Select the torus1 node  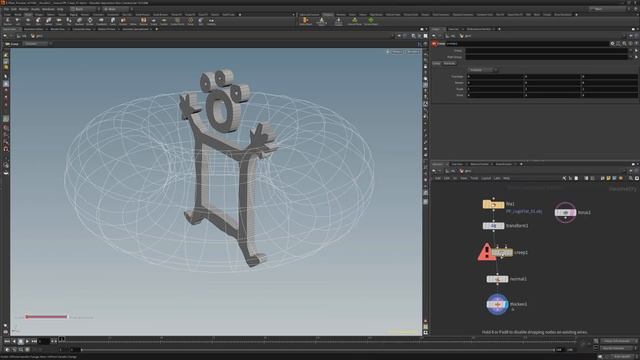click(x=565, y=213)
